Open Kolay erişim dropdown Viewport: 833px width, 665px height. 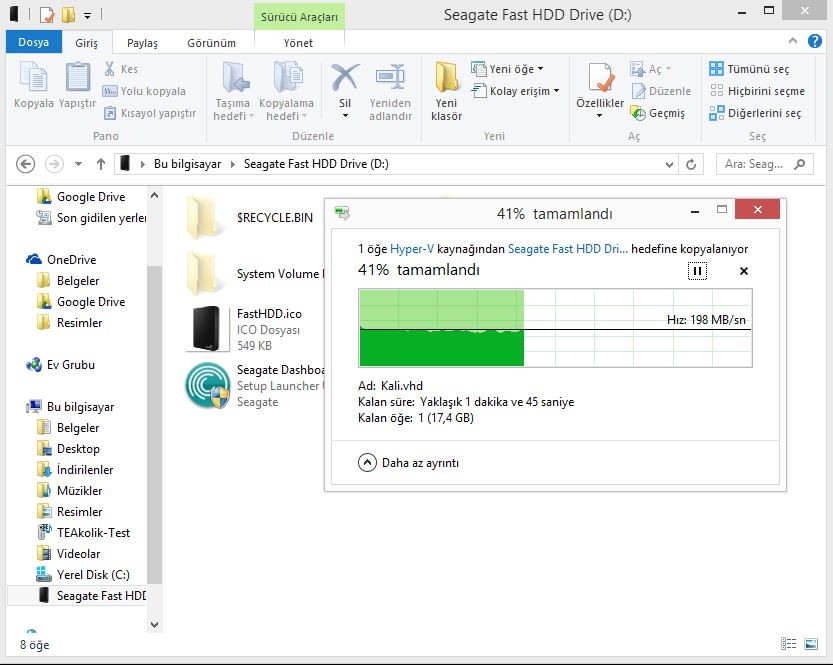(556, 91)
